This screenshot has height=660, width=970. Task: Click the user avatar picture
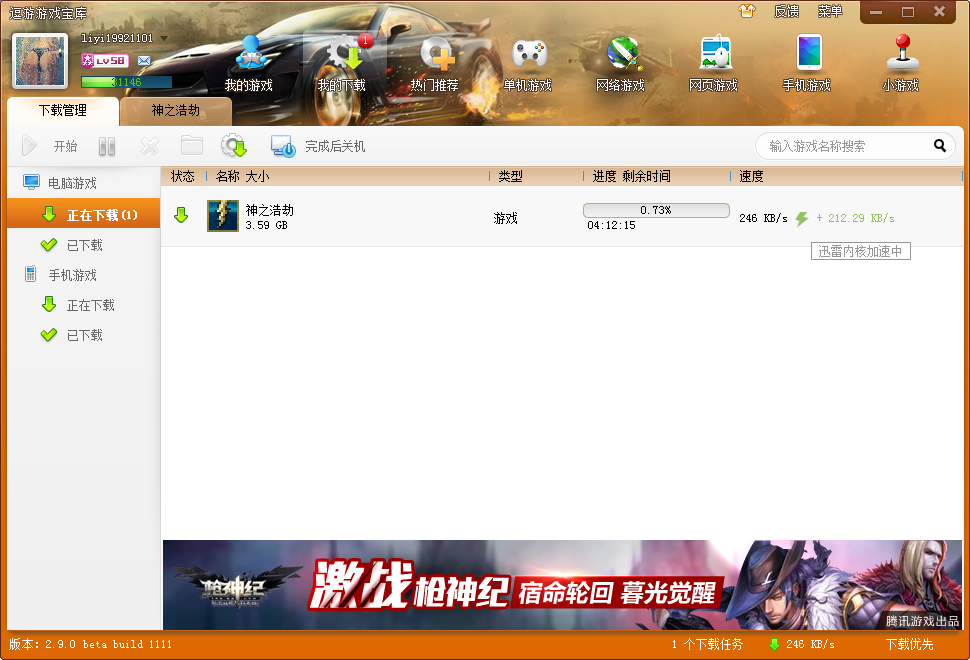click(x=40, y=61)
